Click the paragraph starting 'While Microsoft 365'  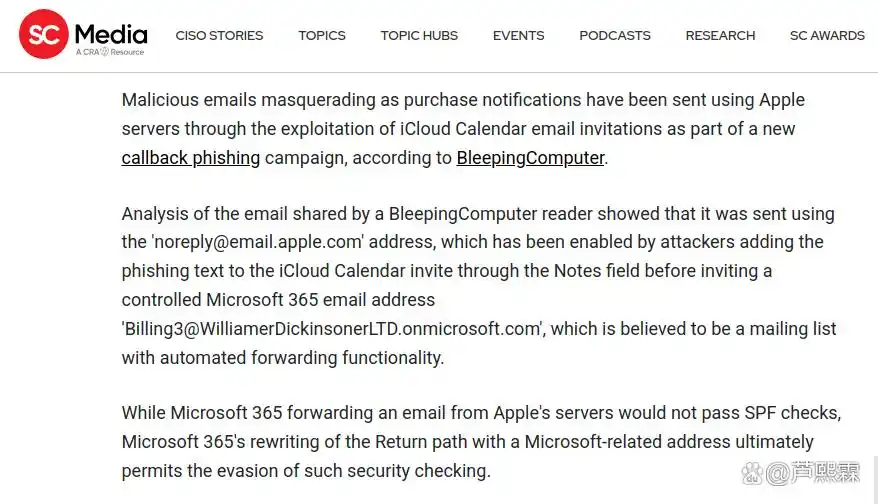point(482,442)
